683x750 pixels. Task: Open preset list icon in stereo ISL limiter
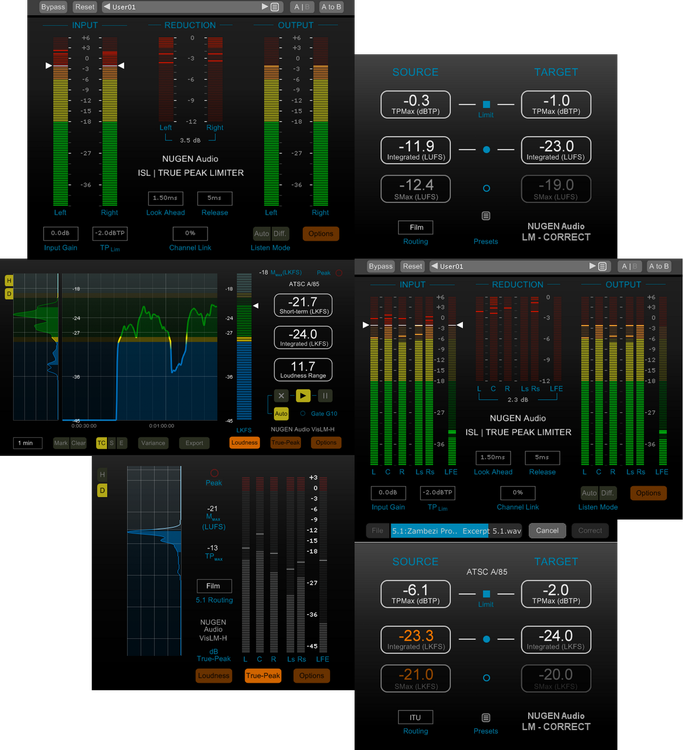coord(275,7)
